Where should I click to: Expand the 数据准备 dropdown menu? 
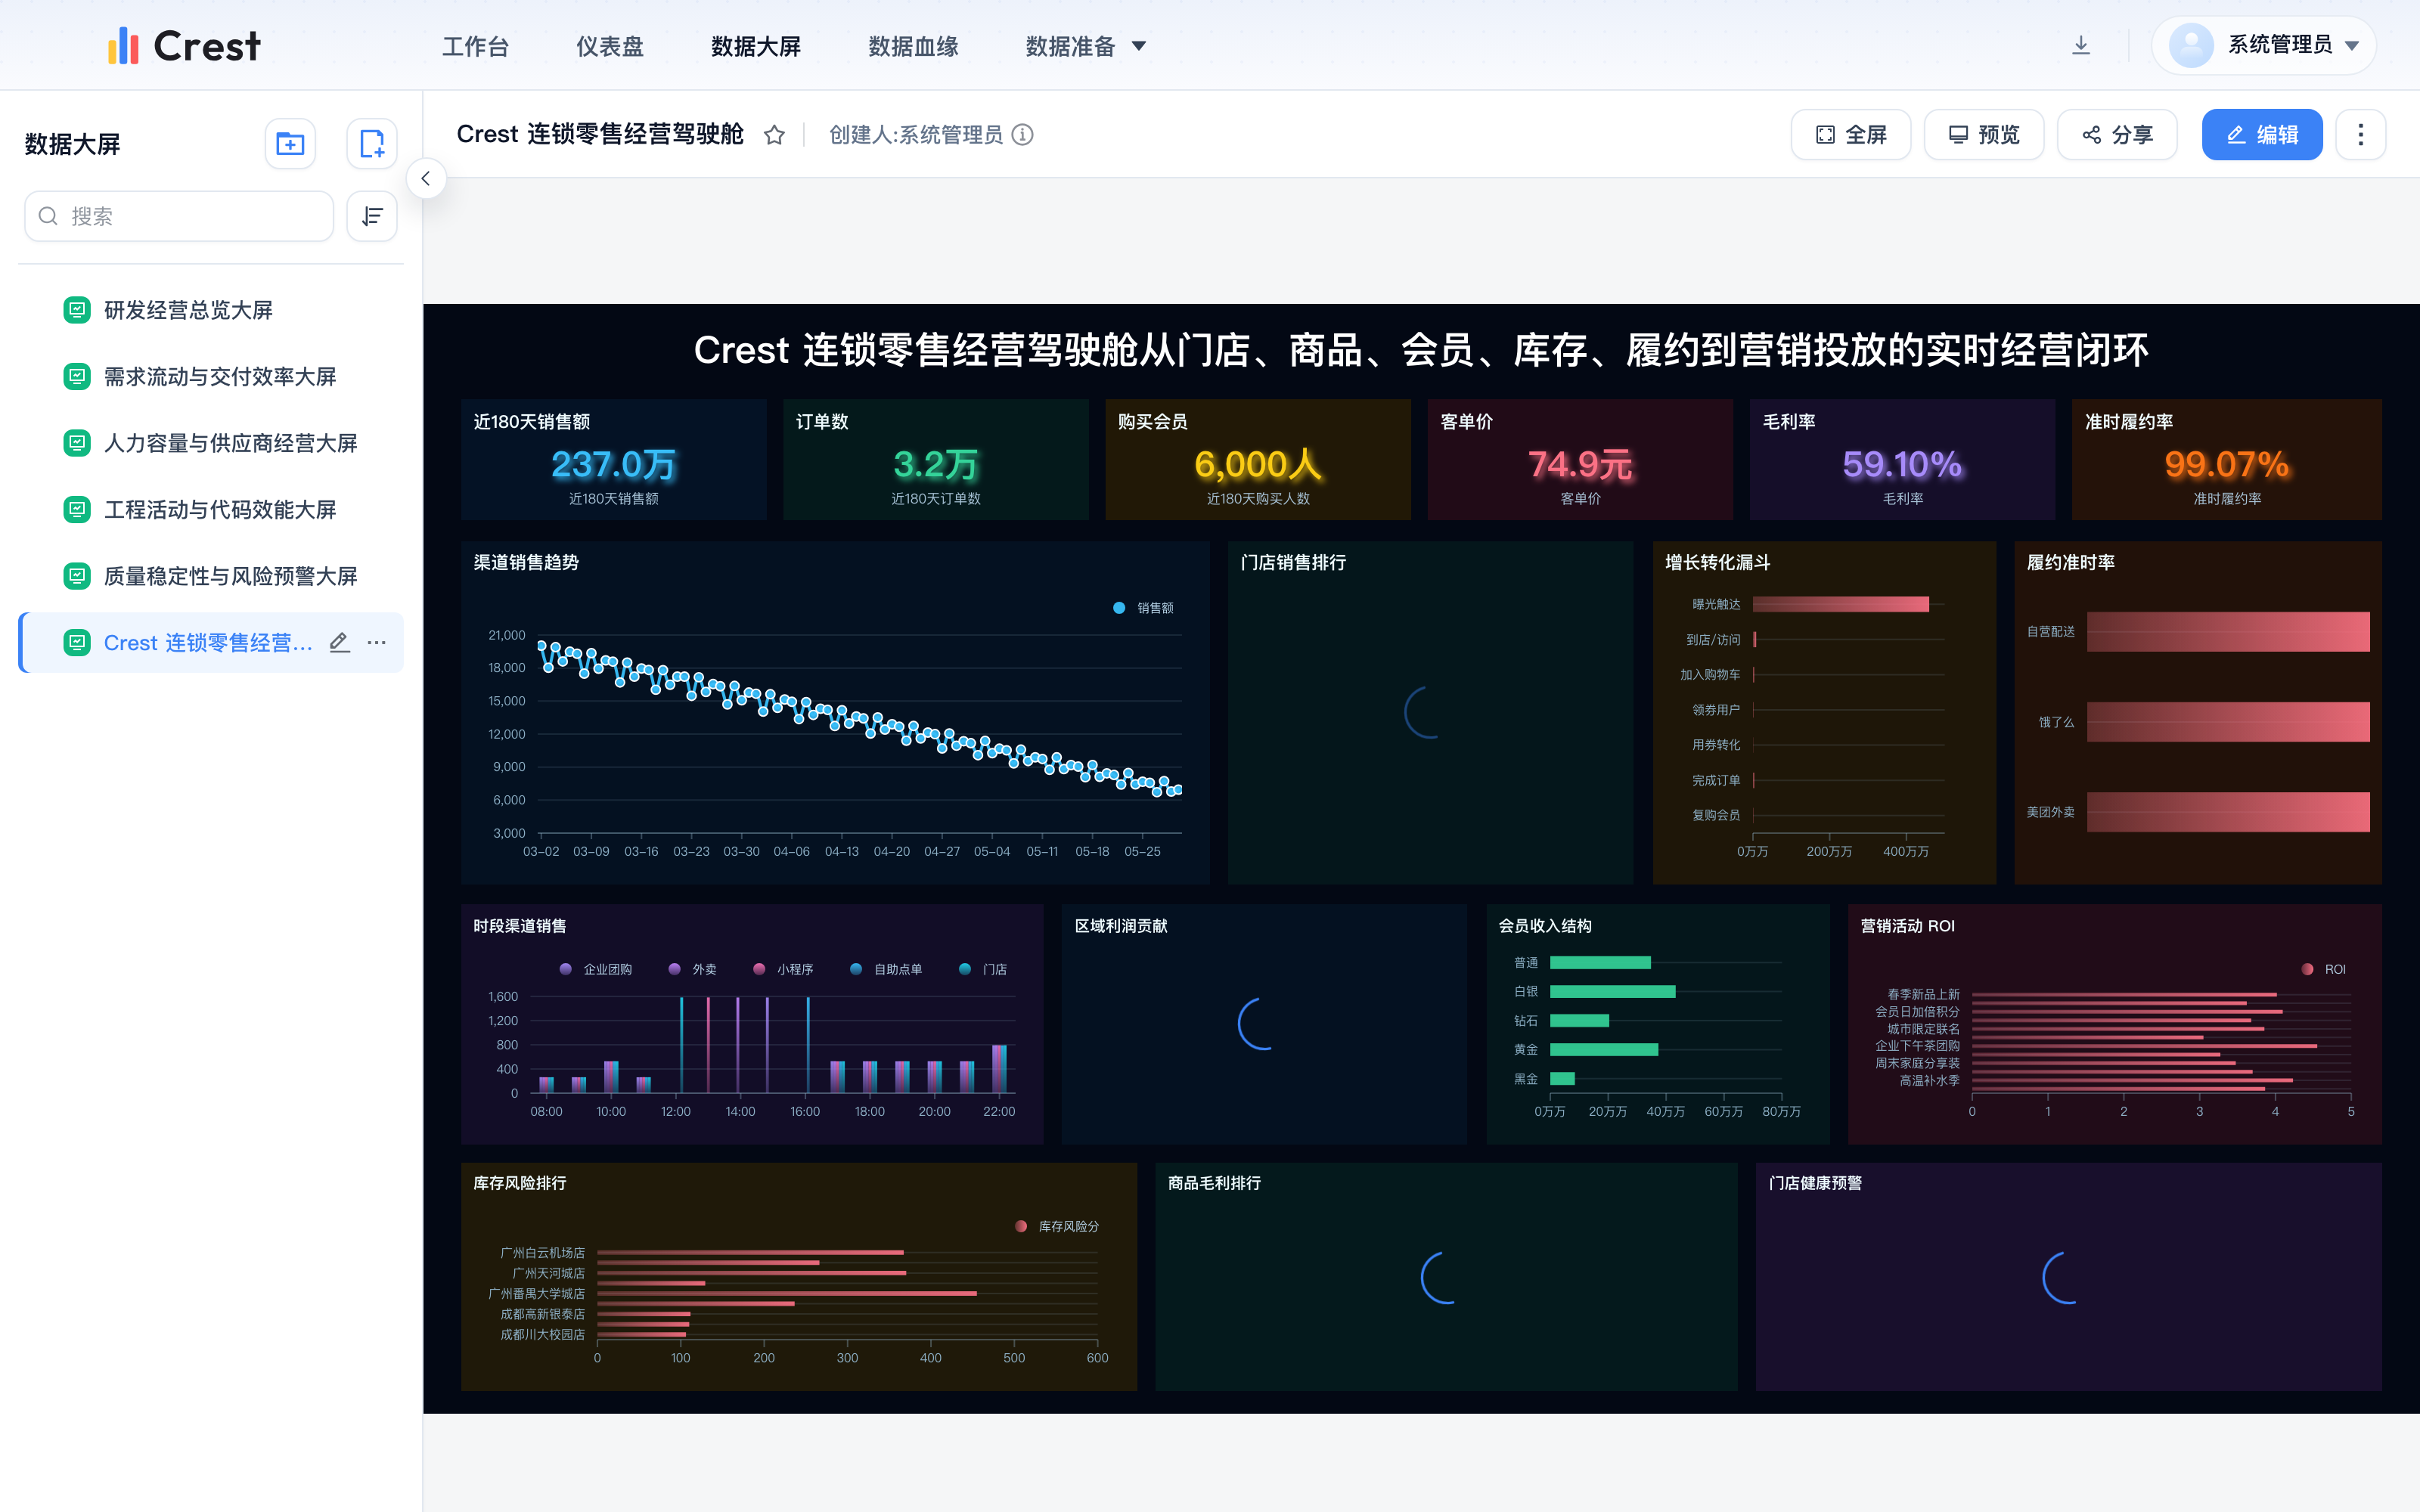[x=1086, y=46]
